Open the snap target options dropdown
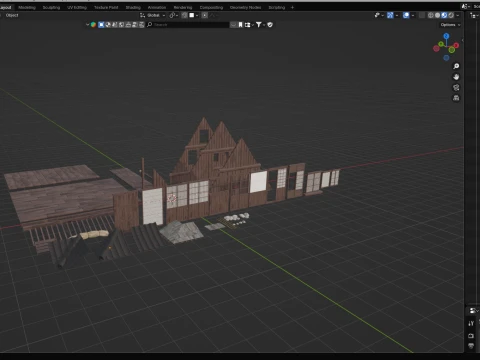The height and width of the screenshot is (360, 480). pyautogui.click(x=194, y=15)
